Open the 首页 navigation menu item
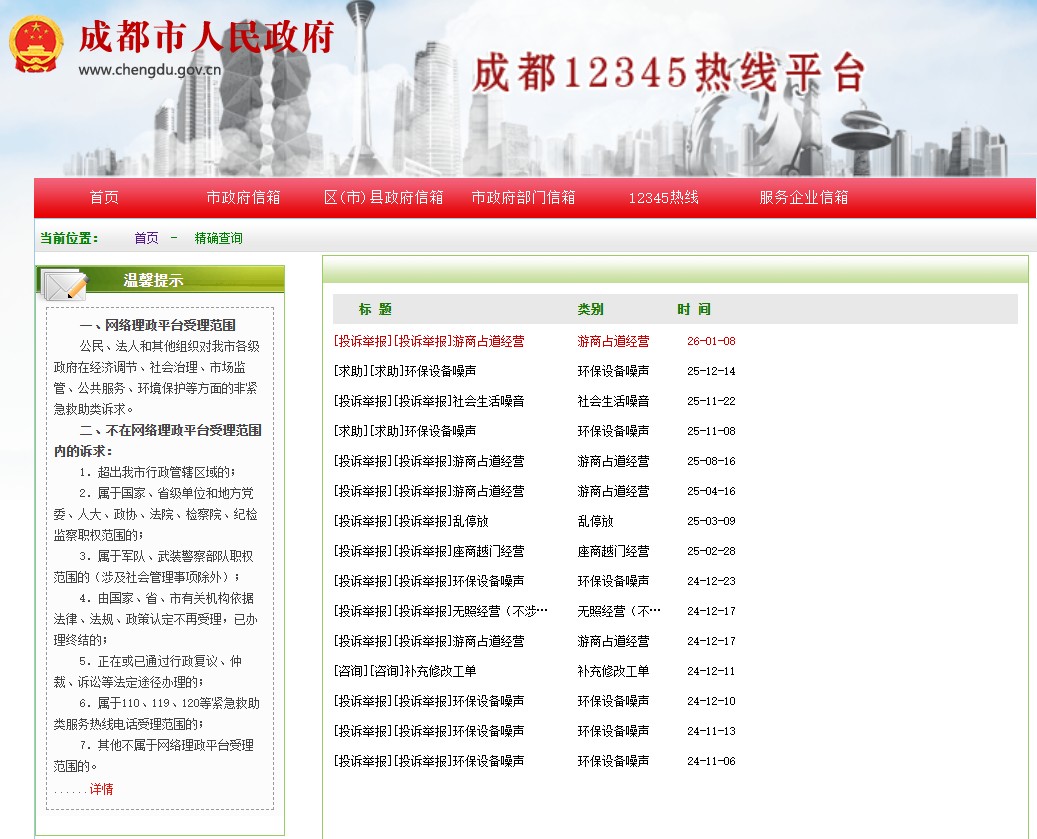 pyautogui.click(x=104, y=198)
